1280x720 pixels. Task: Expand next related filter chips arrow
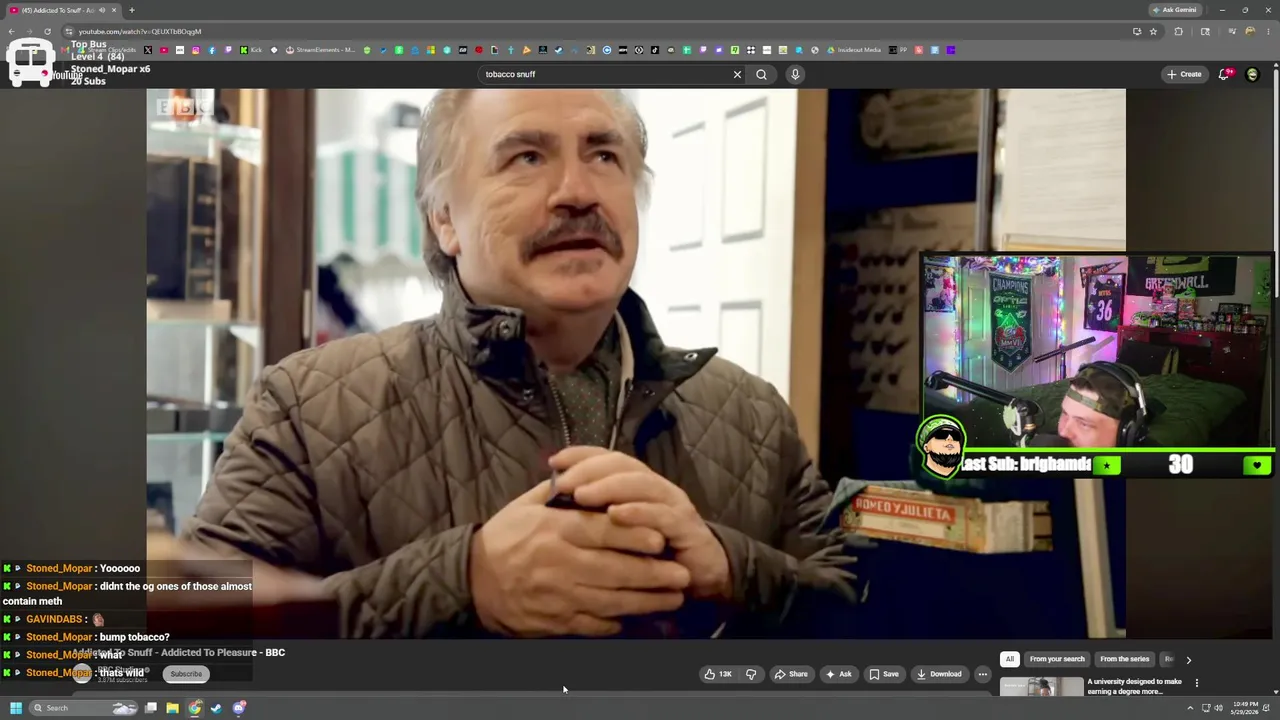(1188, 659)
